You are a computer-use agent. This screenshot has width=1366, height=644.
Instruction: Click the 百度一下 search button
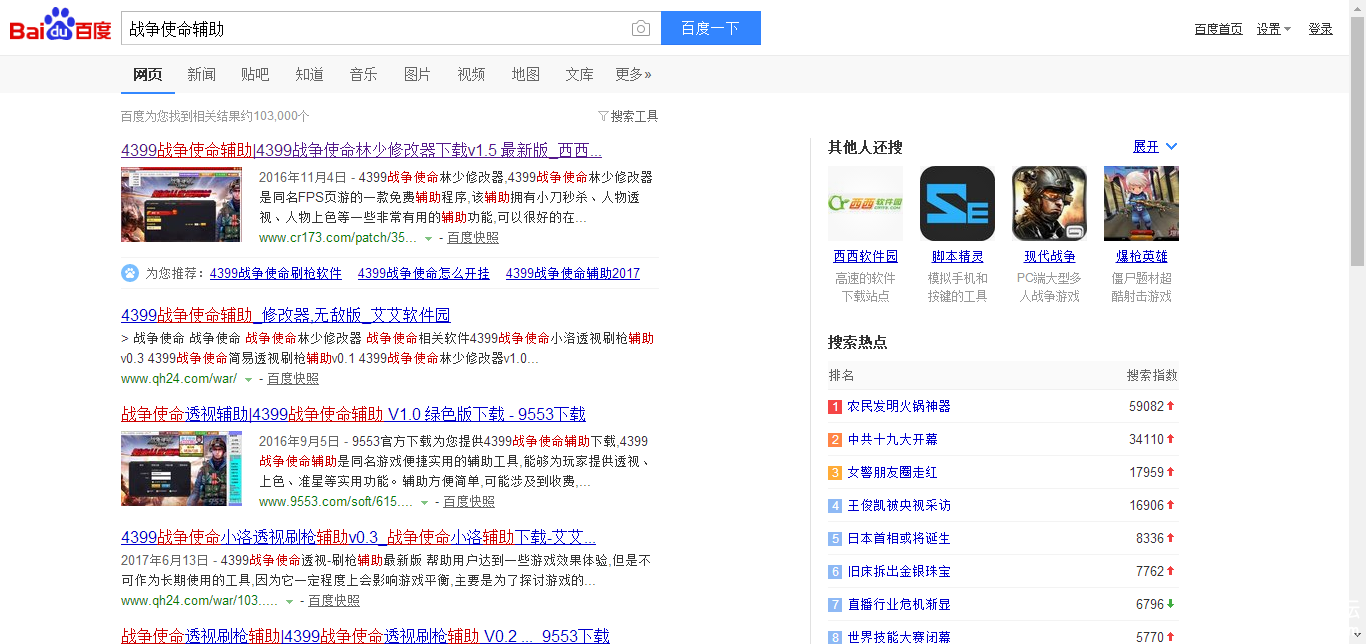point(710,28)
